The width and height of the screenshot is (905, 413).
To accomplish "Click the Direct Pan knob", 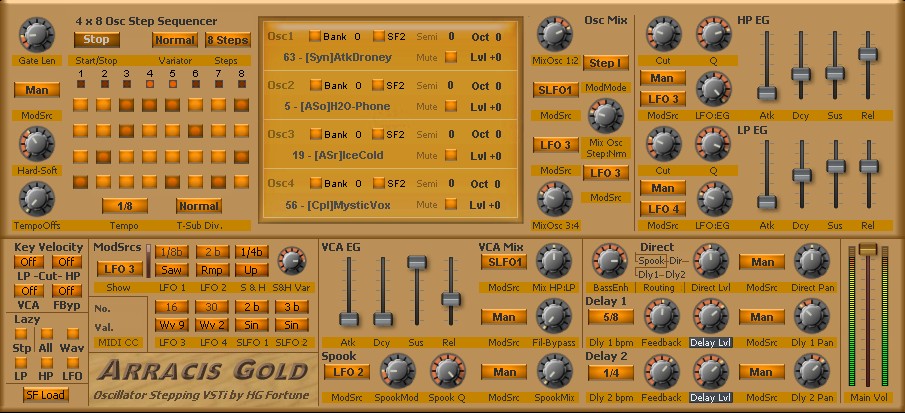I will tap(813, 262).
